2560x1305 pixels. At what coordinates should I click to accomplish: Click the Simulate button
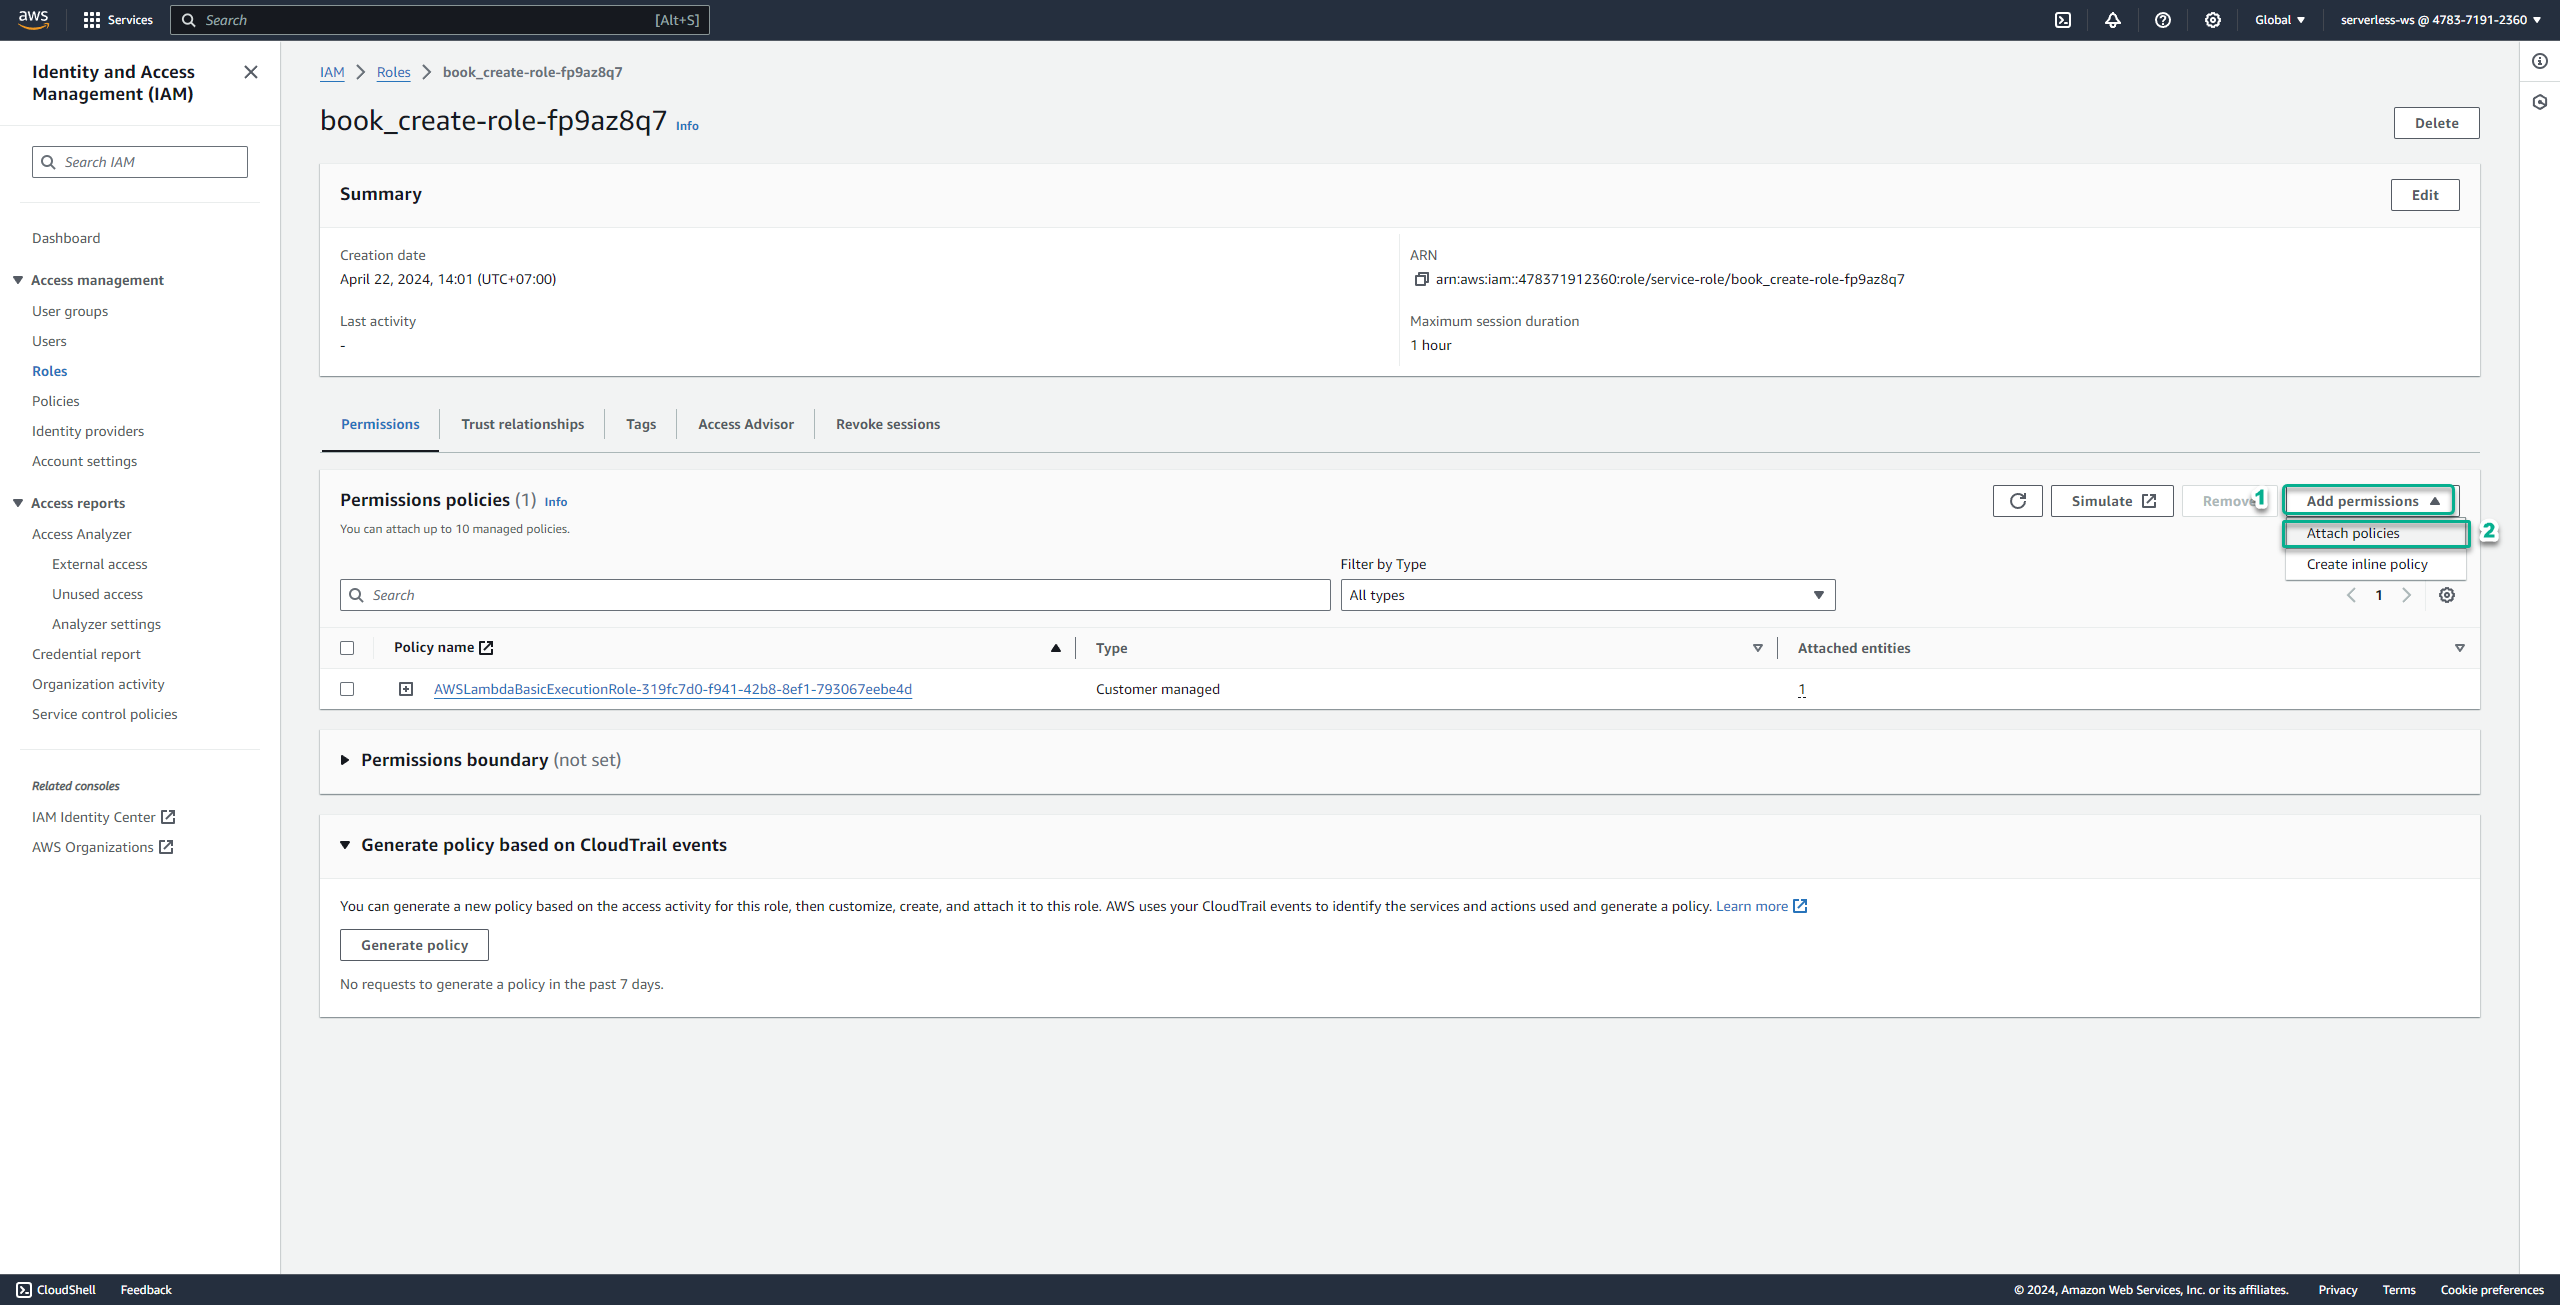(x=2112, y=501)
